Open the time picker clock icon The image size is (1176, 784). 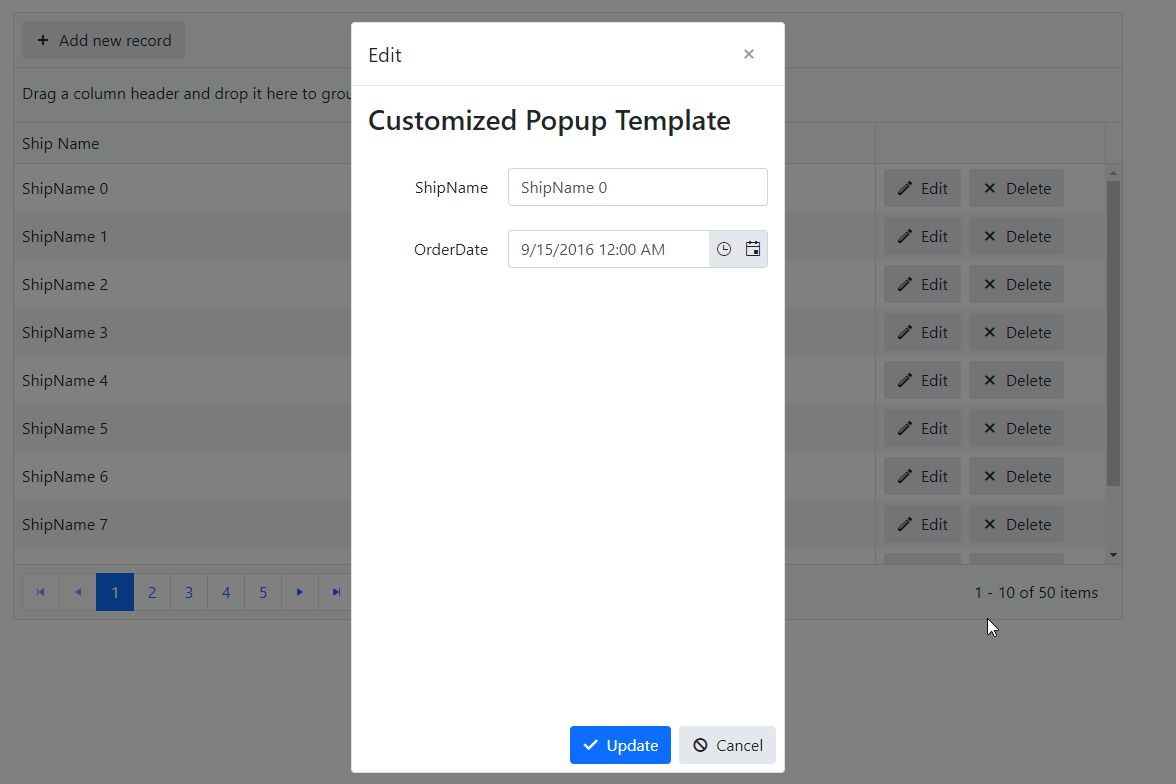(x=724, y=249)
